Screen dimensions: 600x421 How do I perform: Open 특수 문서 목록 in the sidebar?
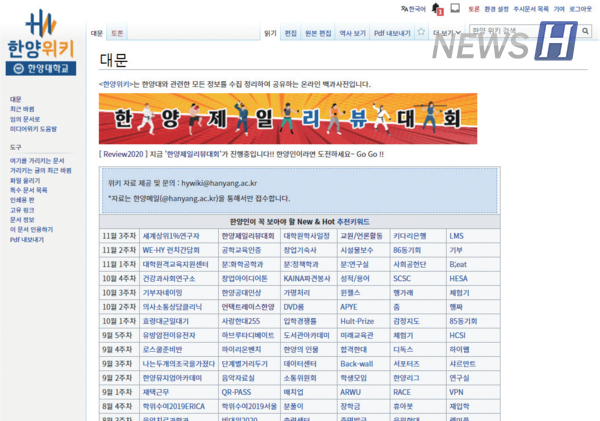29,190
